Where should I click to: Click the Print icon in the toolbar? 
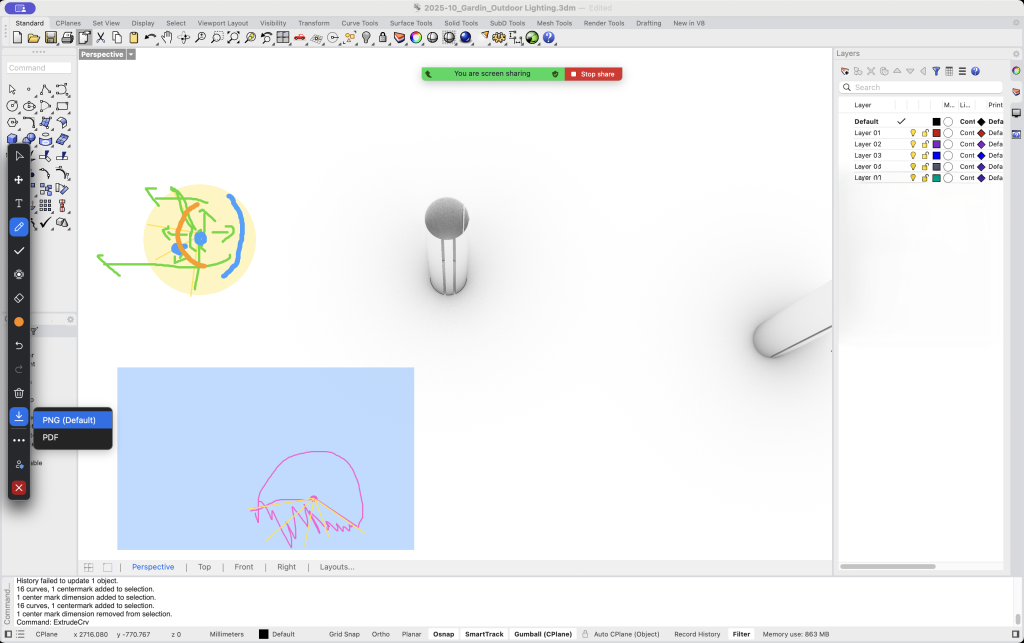tap(67, 38)
